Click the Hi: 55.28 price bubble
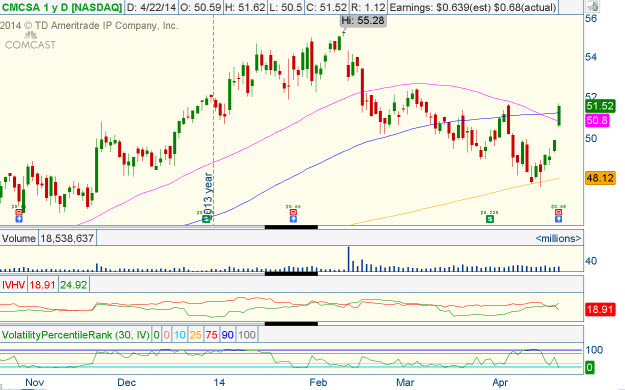 [x=363, y=20]
